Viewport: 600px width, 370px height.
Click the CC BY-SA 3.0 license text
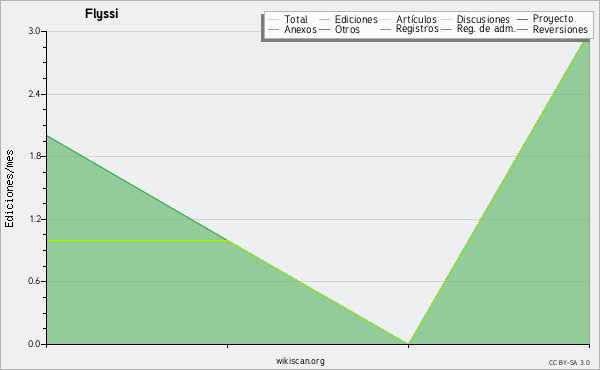(x=569, y=363)
